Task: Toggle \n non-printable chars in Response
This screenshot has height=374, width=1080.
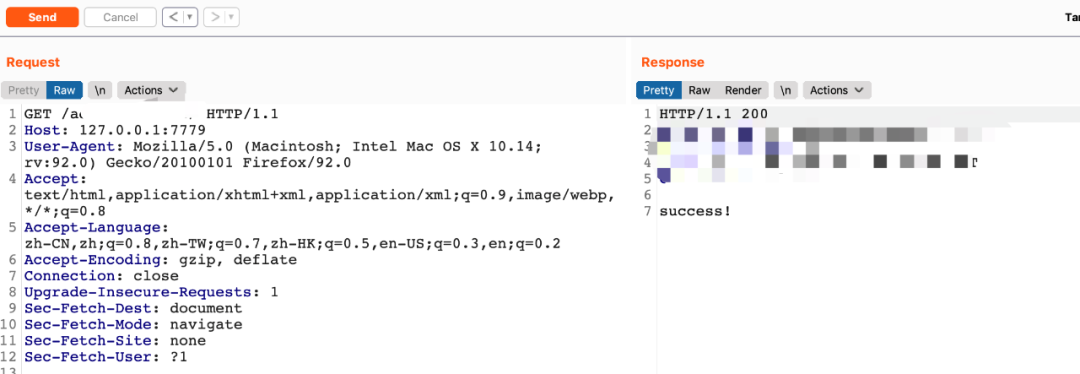Action: click(786, 90)
